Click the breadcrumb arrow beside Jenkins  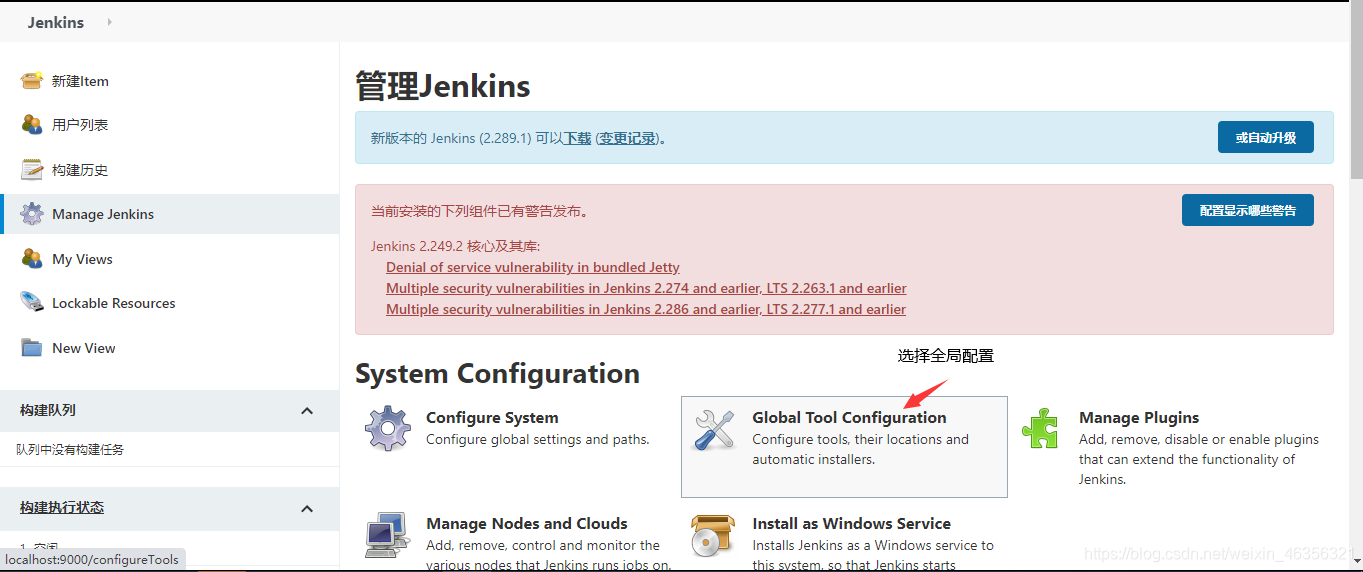click(x=110, y=22)
